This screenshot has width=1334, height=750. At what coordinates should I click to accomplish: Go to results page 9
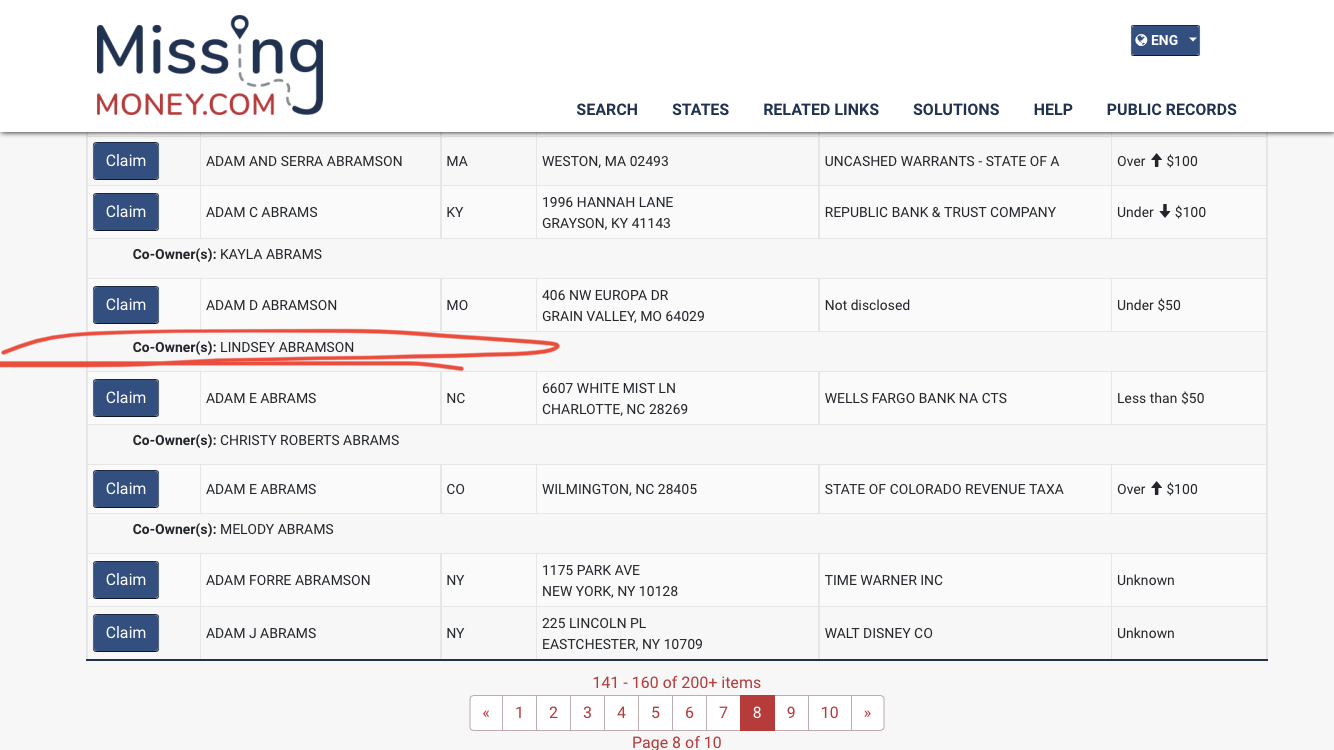[791, 713]
